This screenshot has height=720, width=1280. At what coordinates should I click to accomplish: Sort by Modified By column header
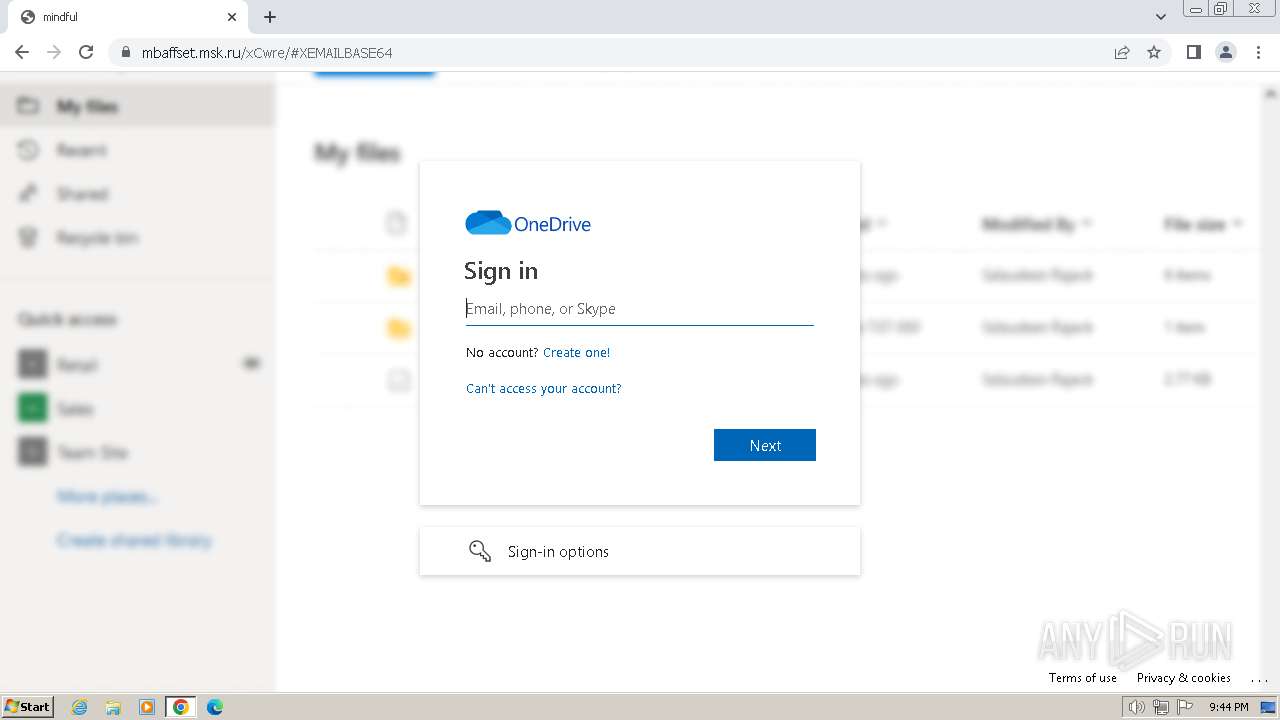pyautogui.click(x=1036, y=224)
